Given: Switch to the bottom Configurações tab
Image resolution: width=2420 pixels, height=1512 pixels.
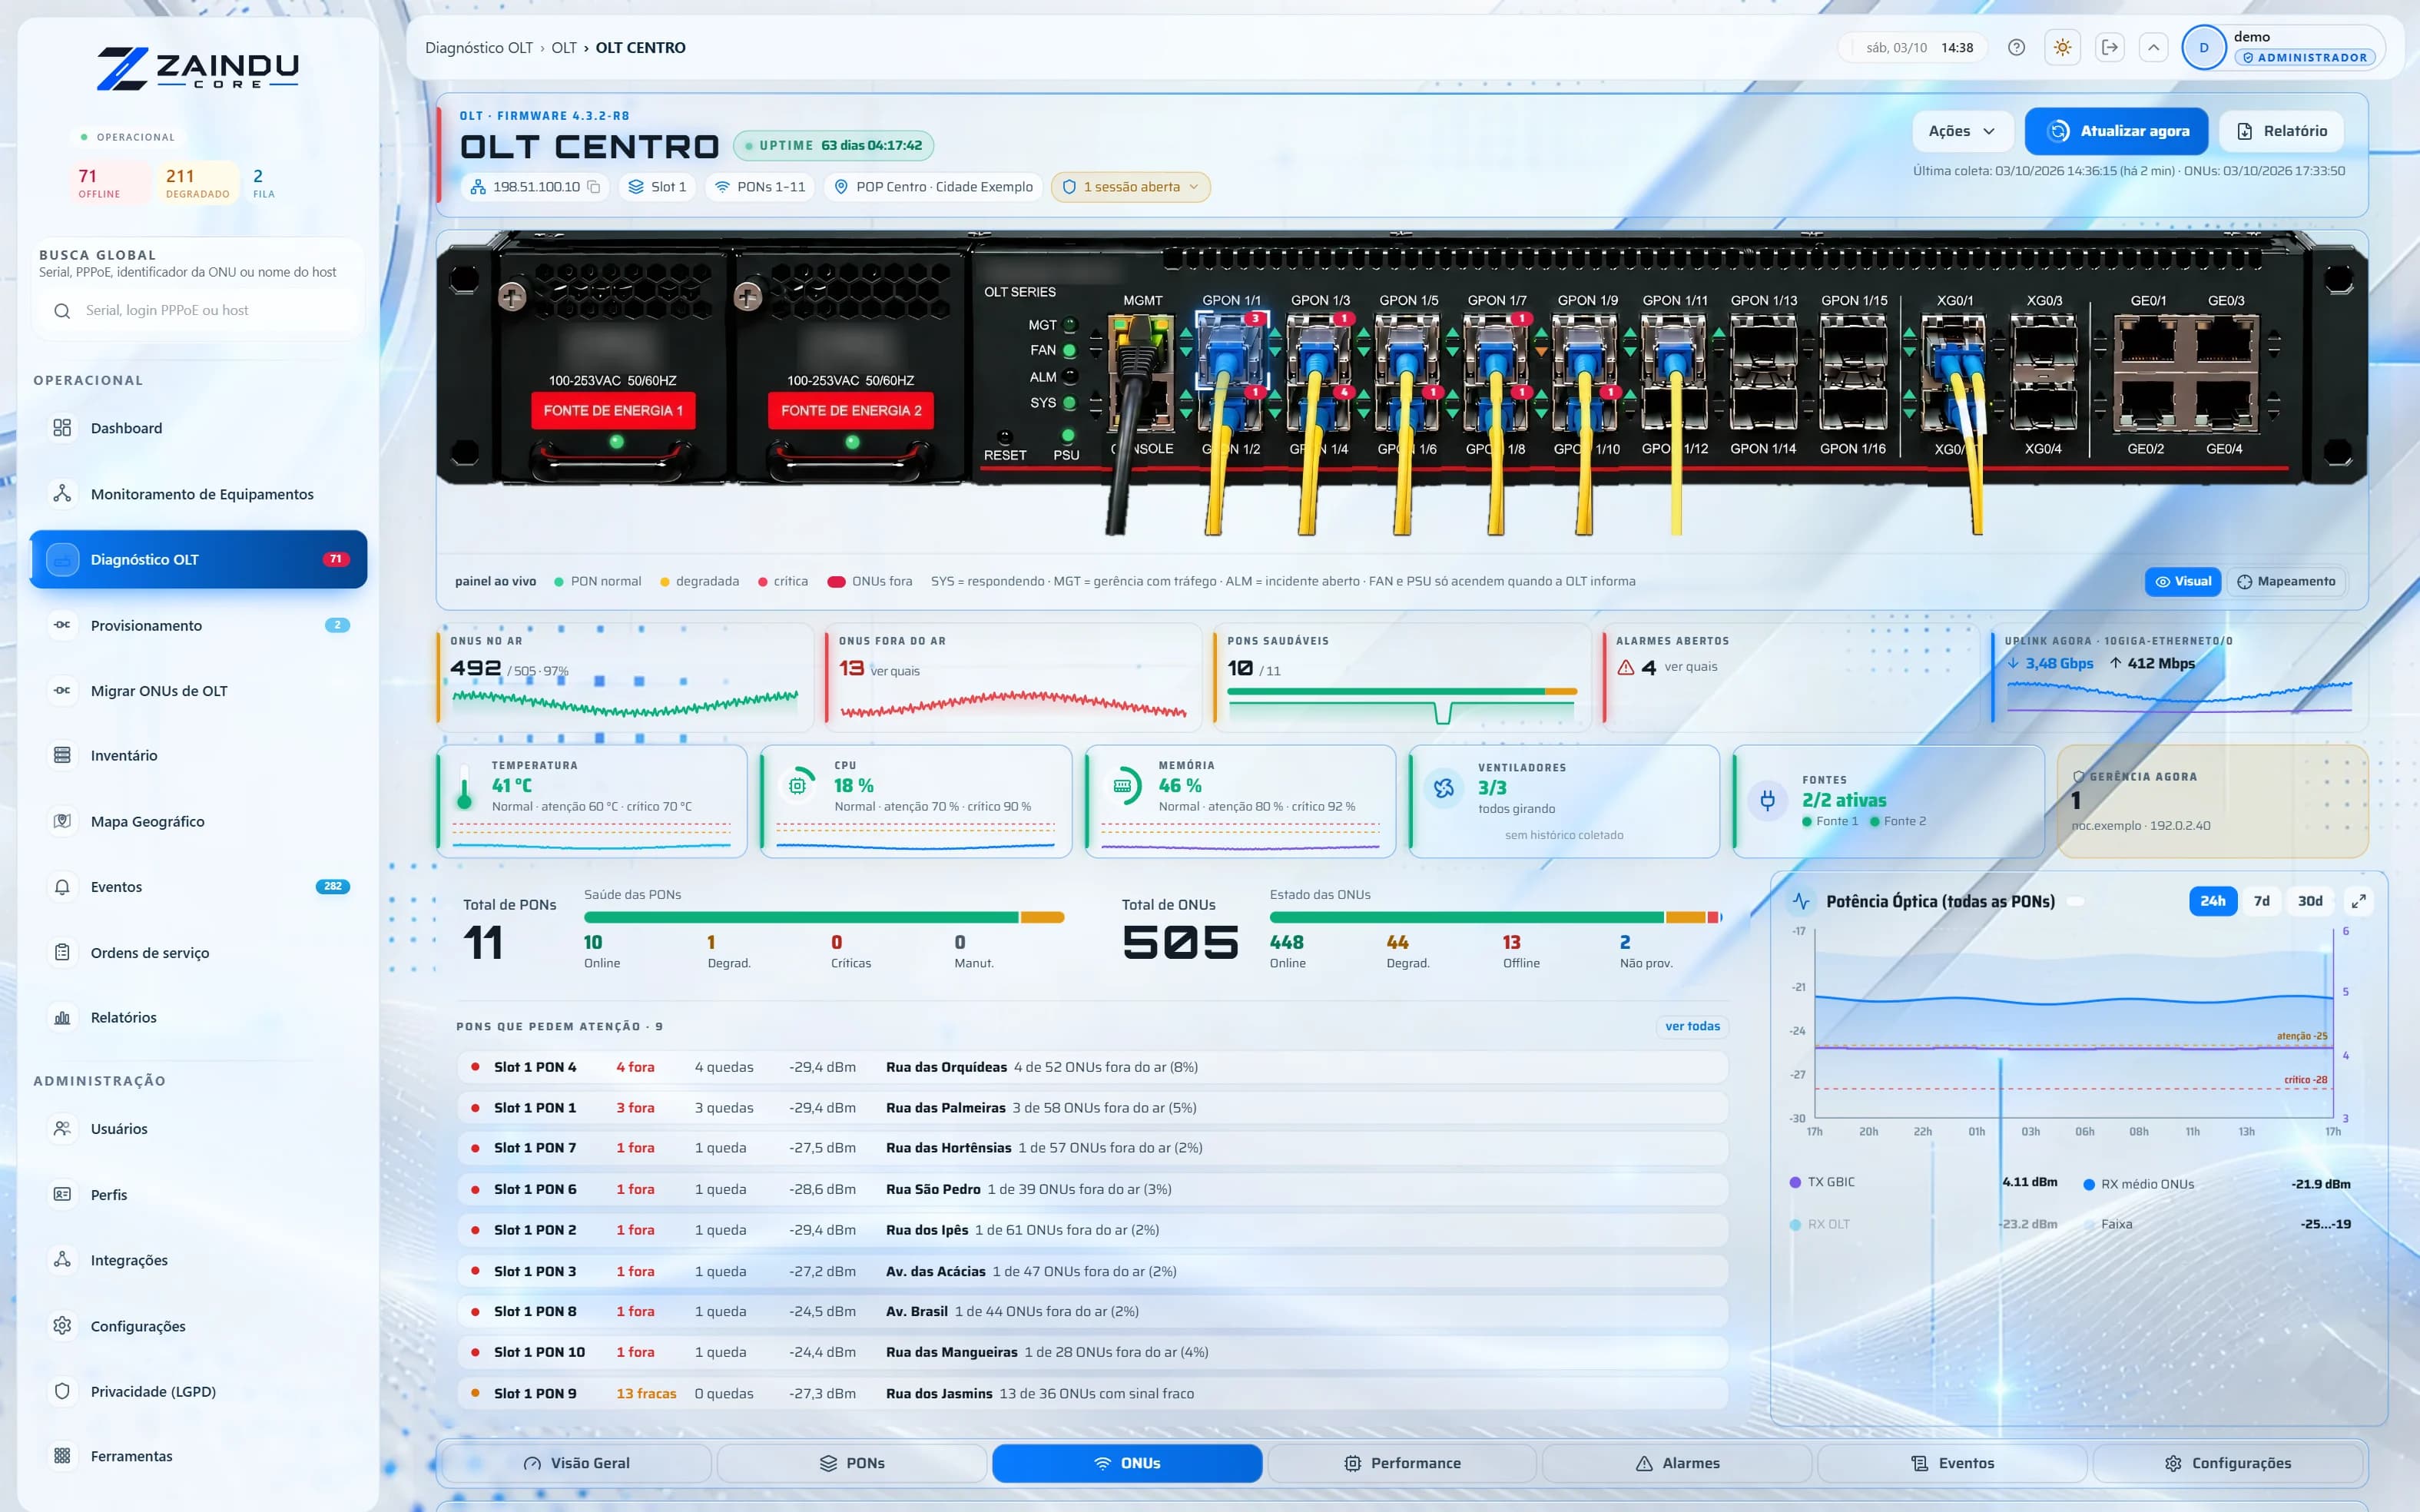Looking at the screenshot, I should click(x=2227, y=1463).
